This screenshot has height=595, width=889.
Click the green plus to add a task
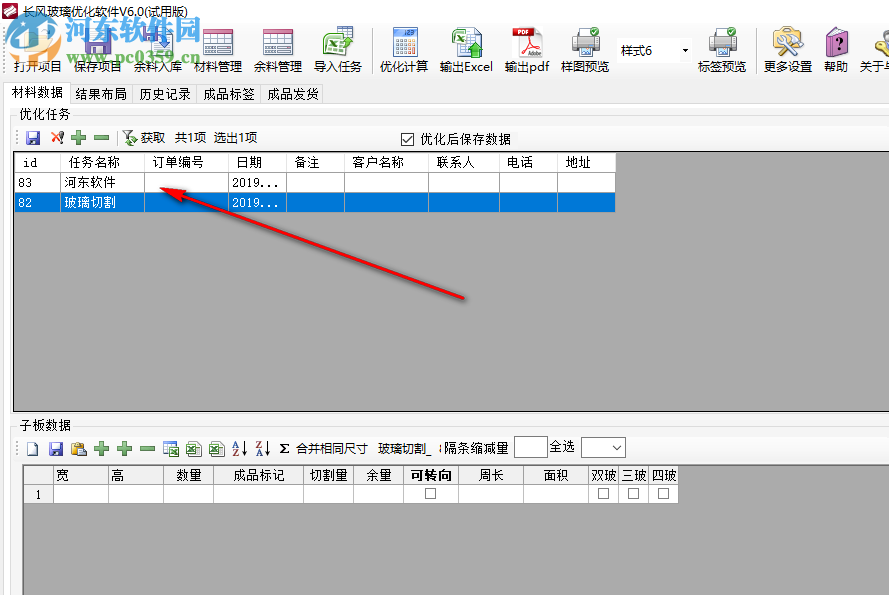78,138
